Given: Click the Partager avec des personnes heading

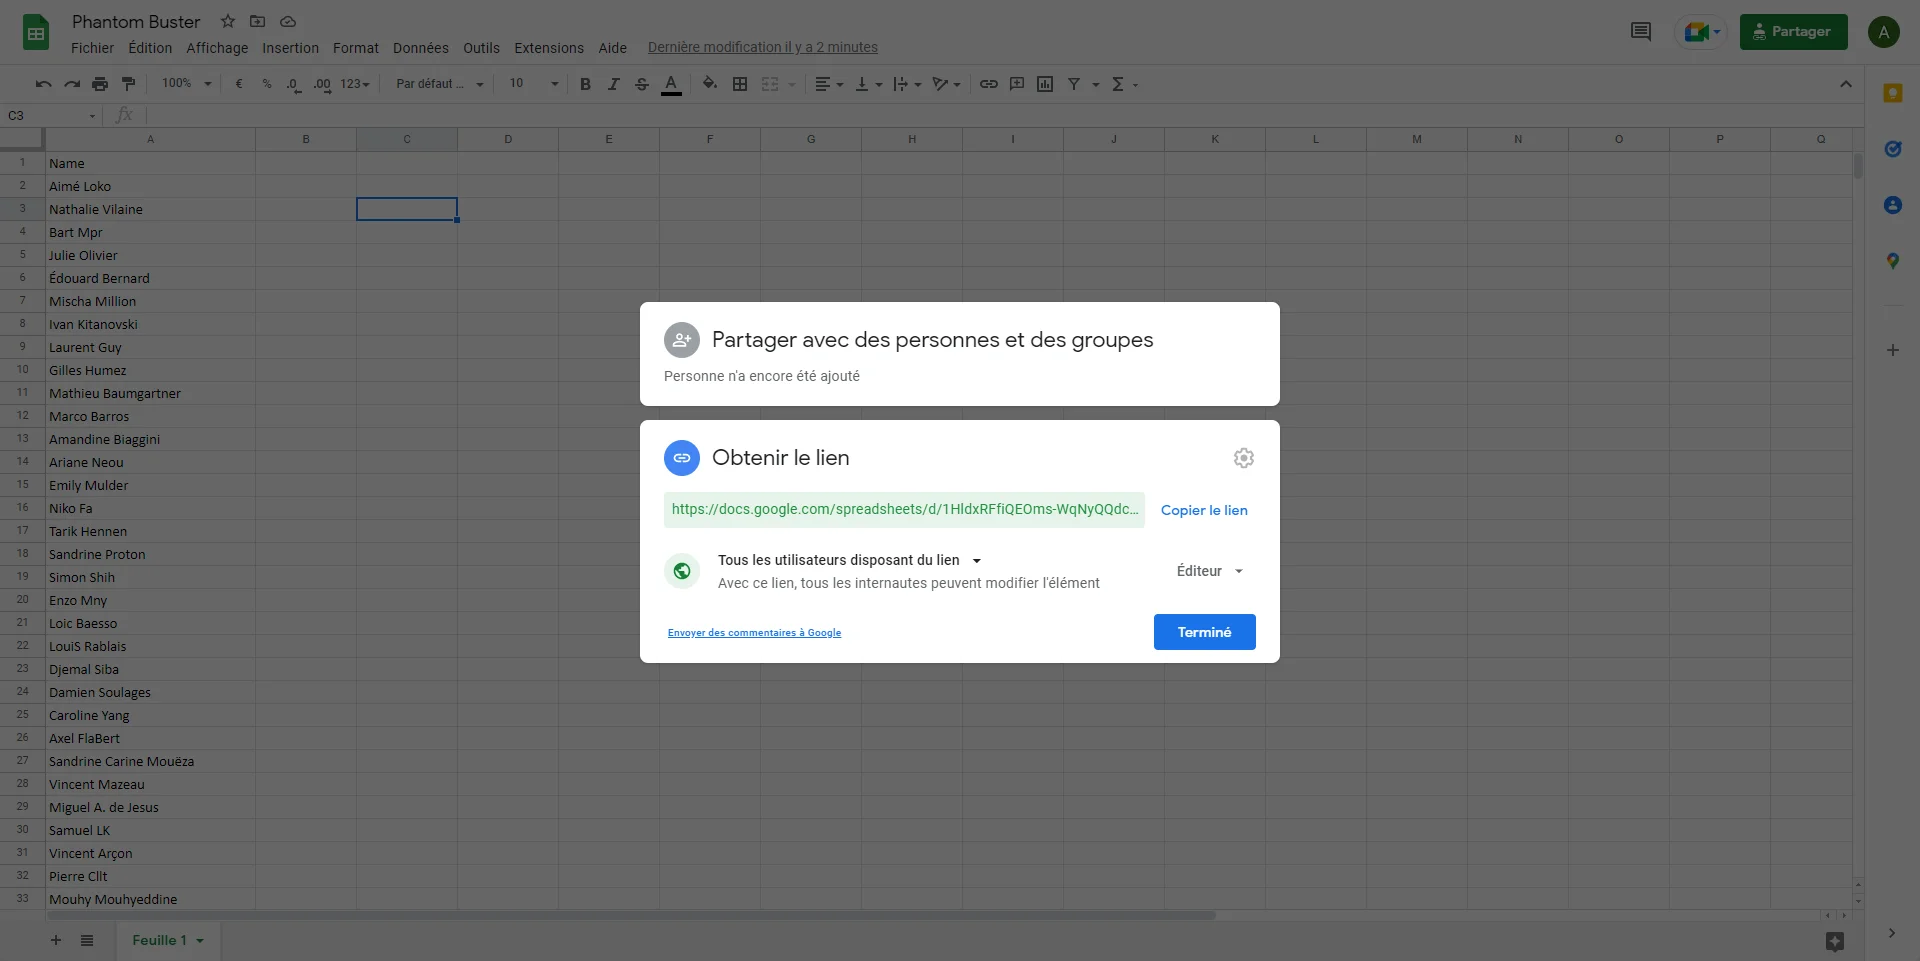Looking at the screenshot, I should [932, 340].
